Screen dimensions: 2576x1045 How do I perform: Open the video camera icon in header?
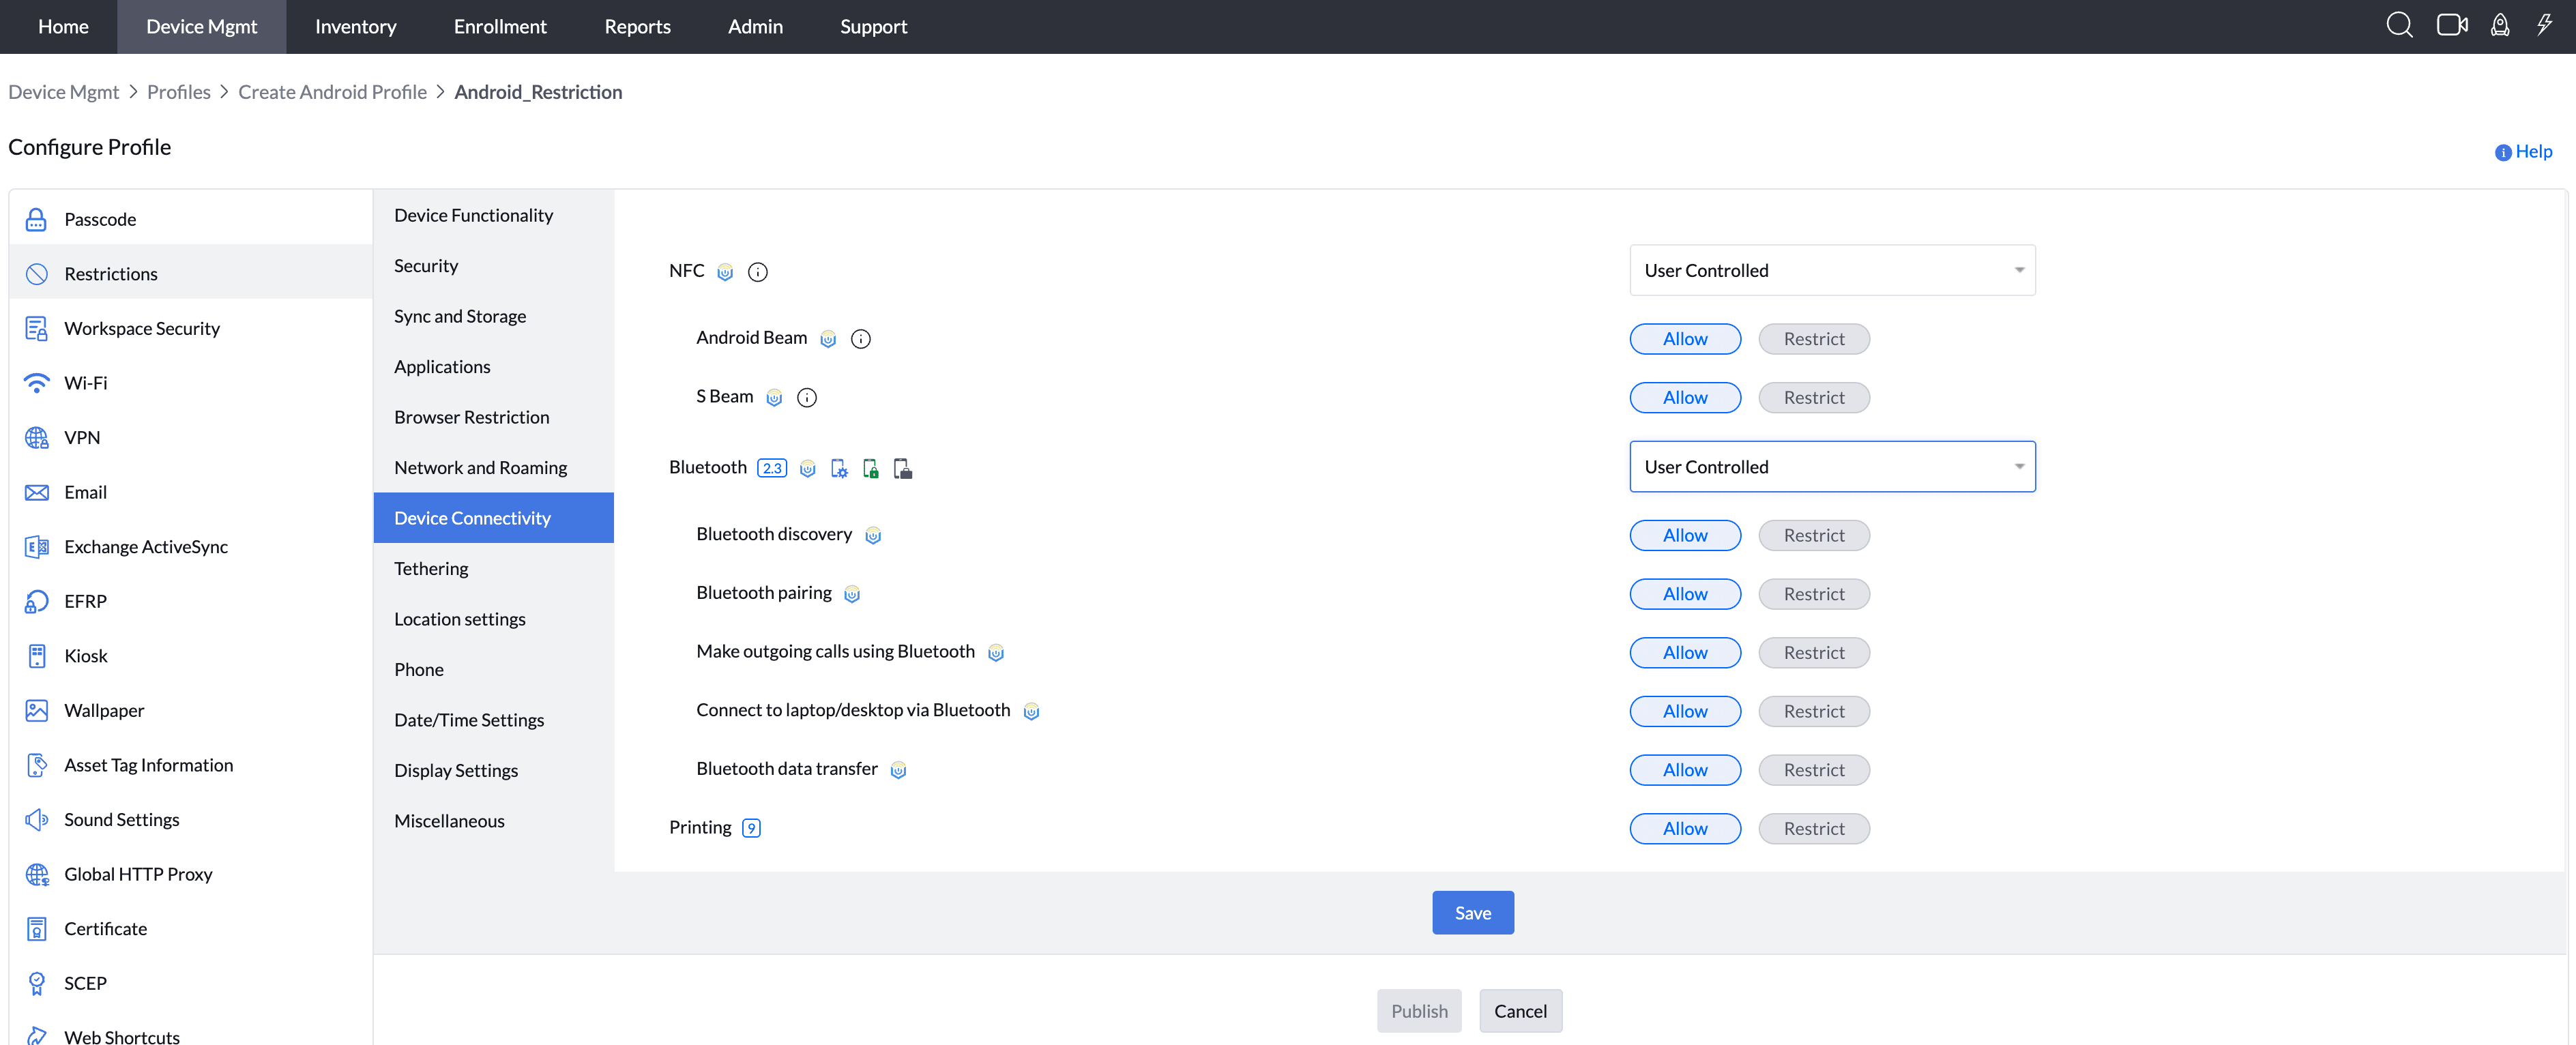2451,26
